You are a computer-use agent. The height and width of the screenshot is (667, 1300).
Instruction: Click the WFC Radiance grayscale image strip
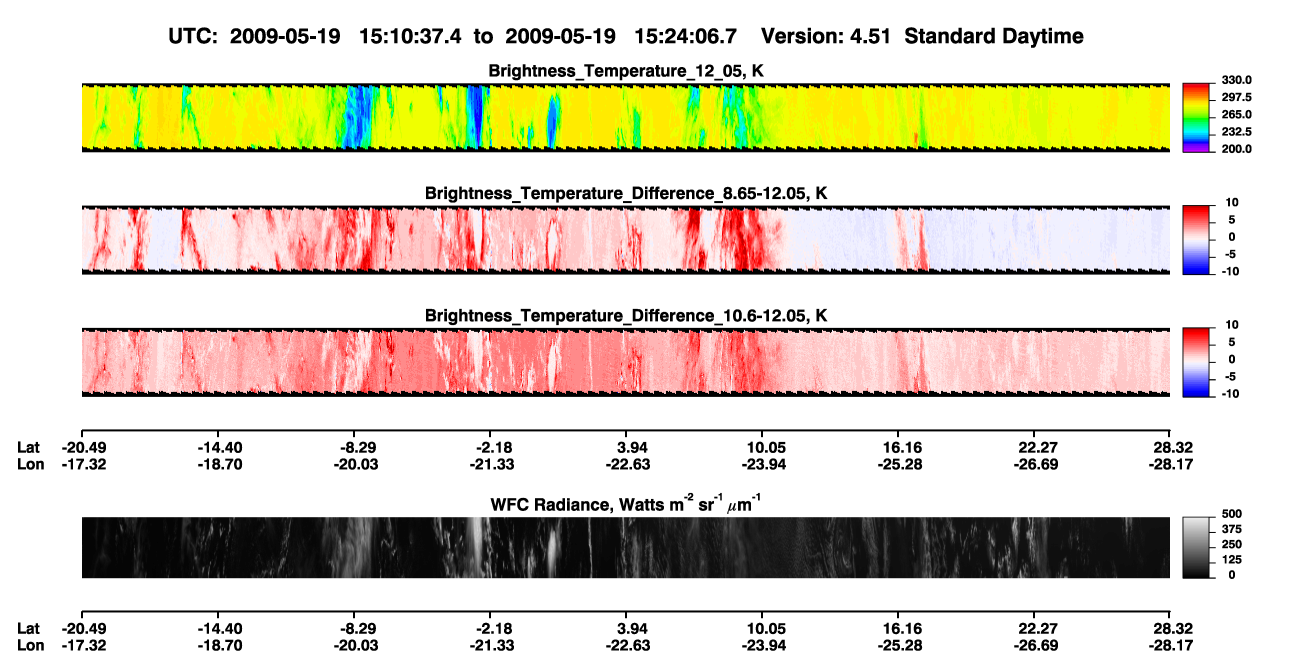[625, 547]
